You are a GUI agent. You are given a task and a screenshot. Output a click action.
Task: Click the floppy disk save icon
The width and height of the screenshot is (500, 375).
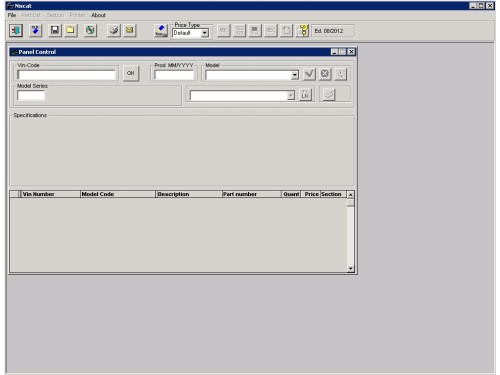(55, 31)
